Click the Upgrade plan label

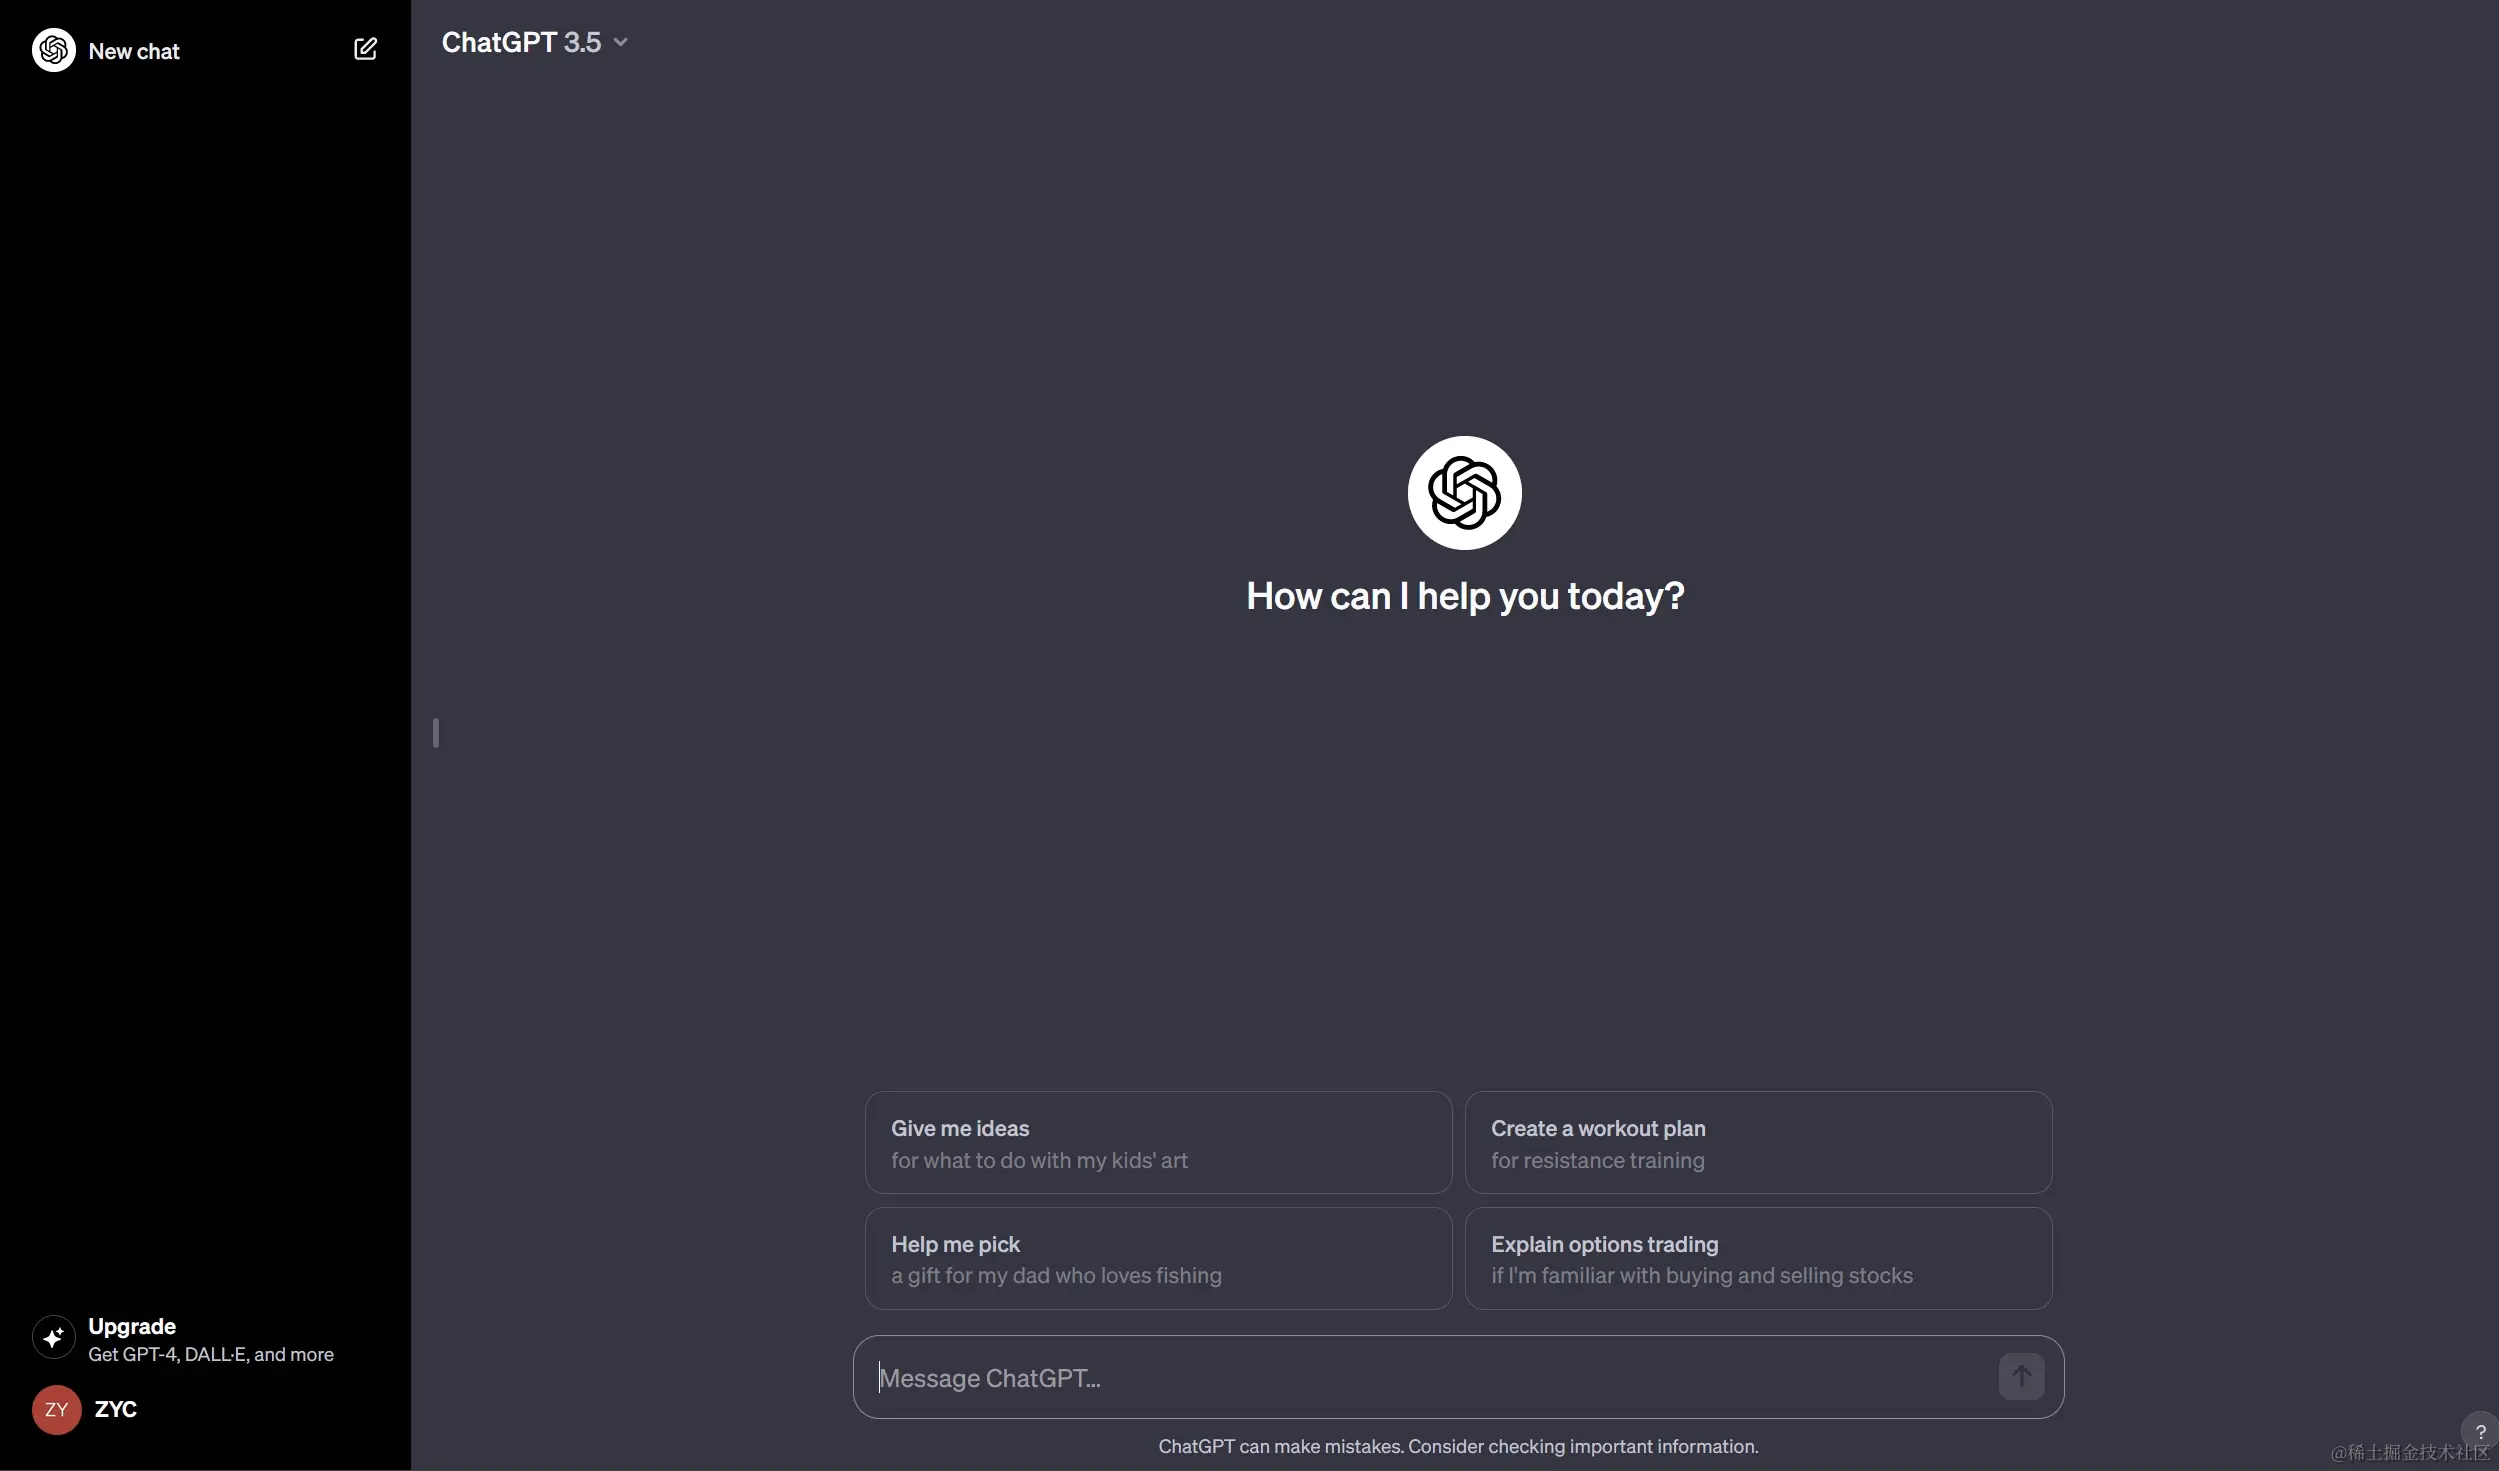coord(132,1326)
